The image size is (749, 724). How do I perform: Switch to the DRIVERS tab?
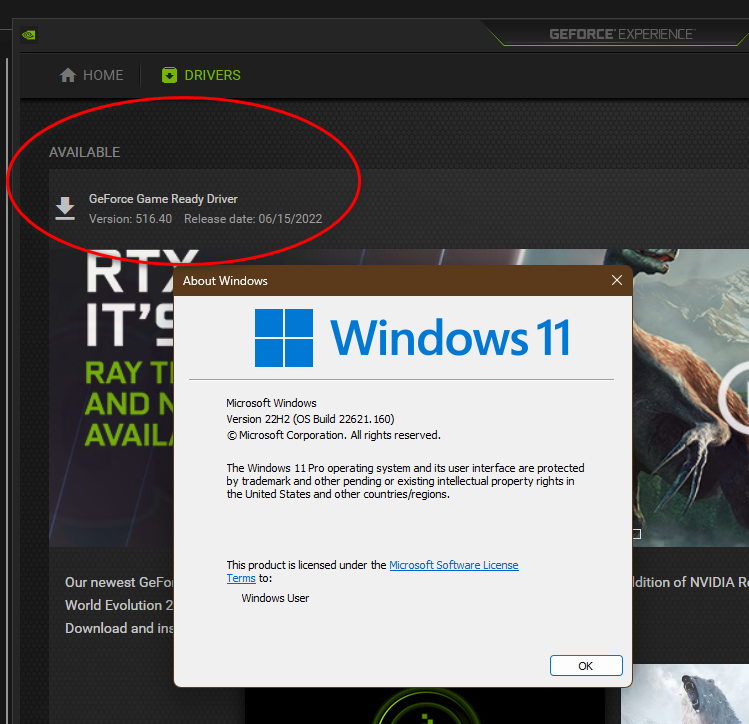(x=201, y=75)
